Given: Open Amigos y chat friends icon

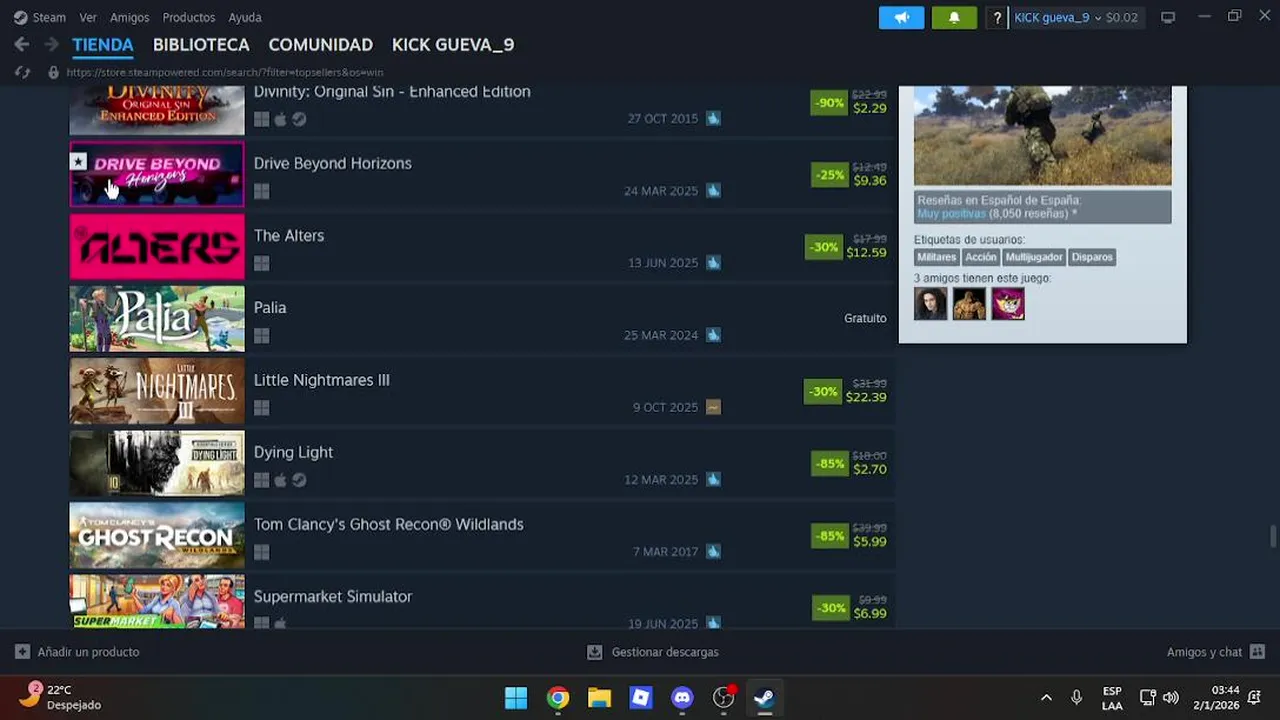Looking at the screenshot, I should (x=1257, y=652).
